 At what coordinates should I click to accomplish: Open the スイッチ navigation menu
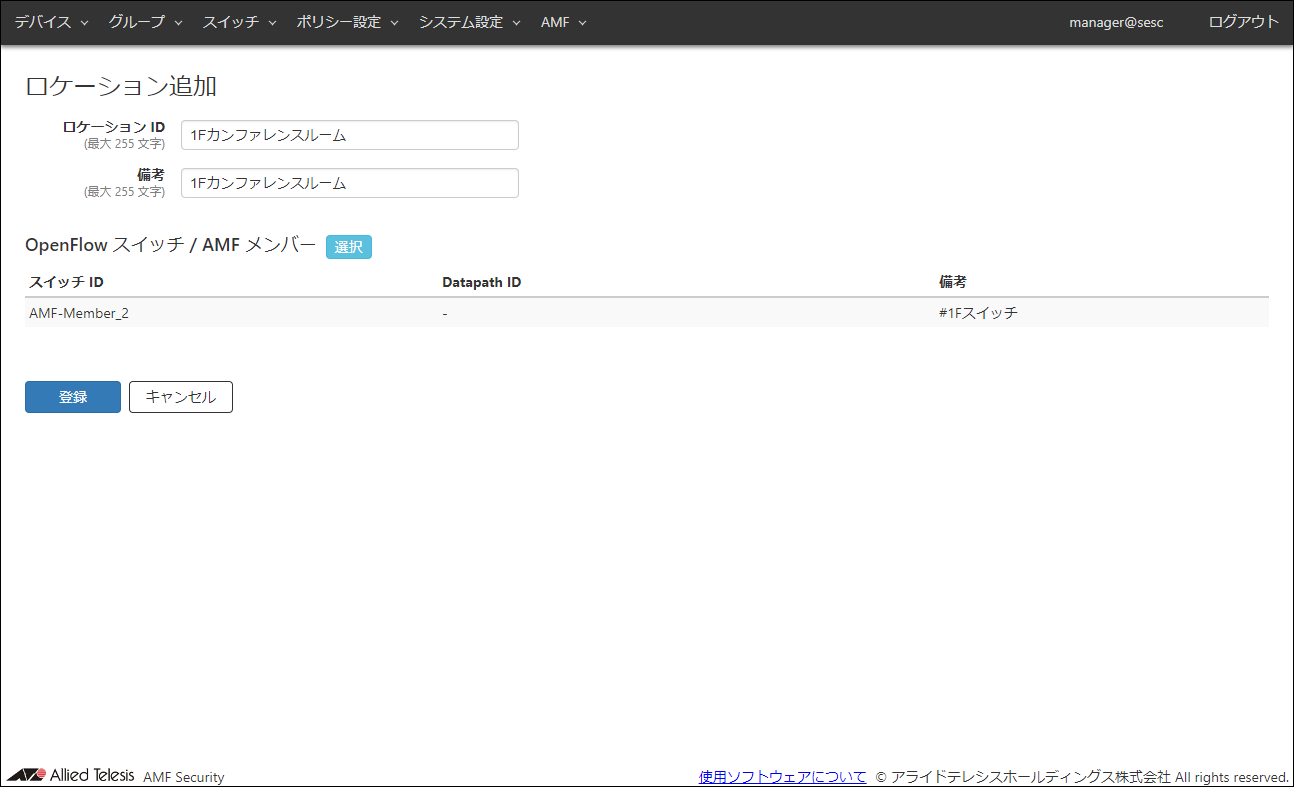[239, 22]
